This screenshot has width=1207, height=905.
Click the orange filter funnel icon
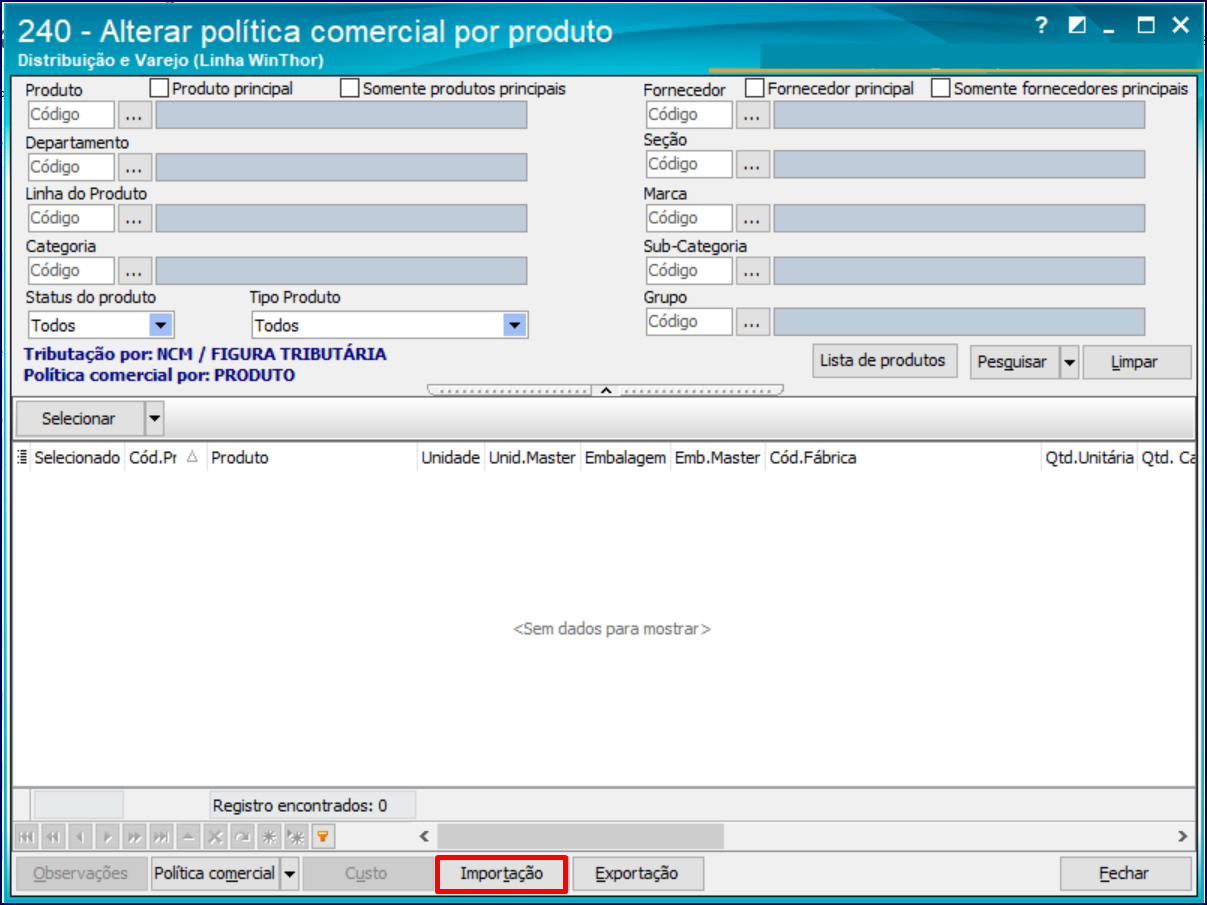(x=323, y=836)
